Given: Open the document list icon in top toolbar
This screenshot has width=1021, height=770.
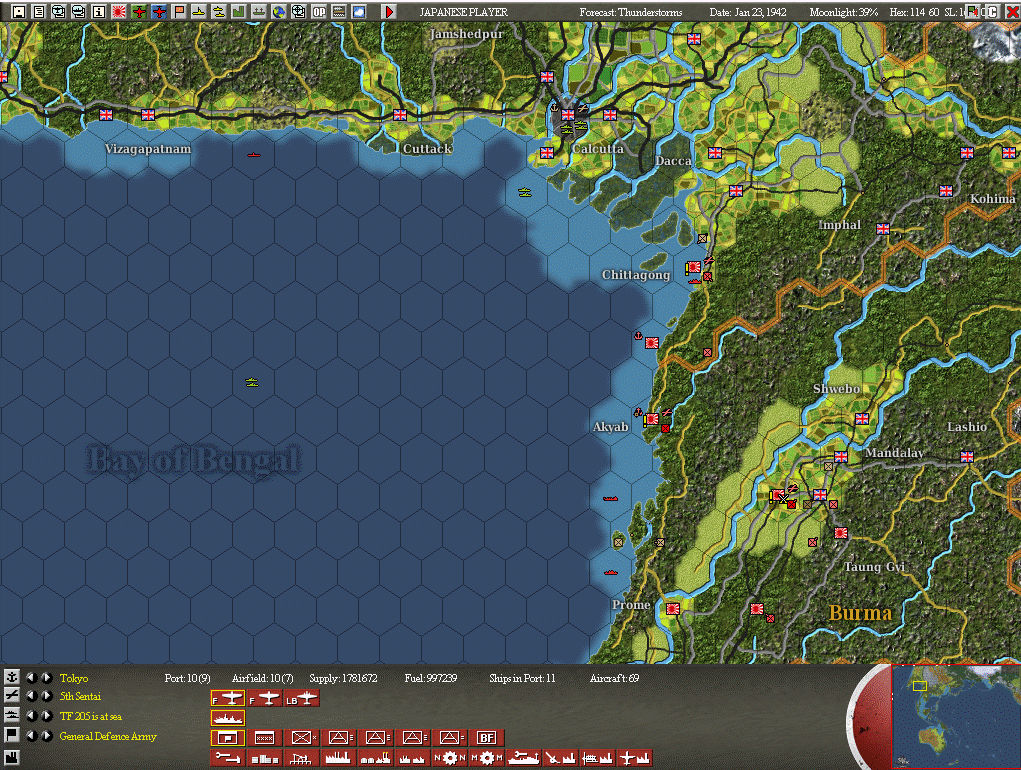Looking at the screenshot, I should (x=39, y=11).
